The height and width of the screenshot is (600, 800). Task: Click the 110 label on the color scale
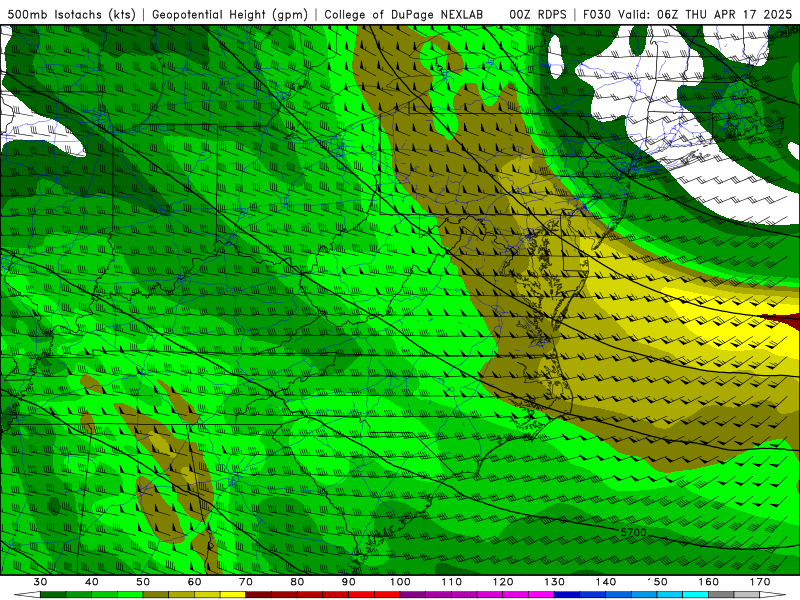coord(452,582)
